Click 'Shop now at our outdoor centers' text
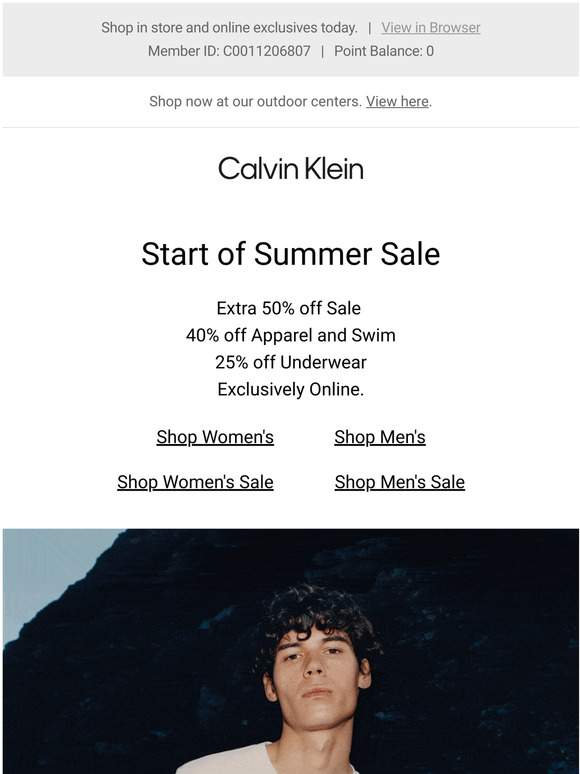This screenshot has height=774, width=580. [x=255, y=101]
